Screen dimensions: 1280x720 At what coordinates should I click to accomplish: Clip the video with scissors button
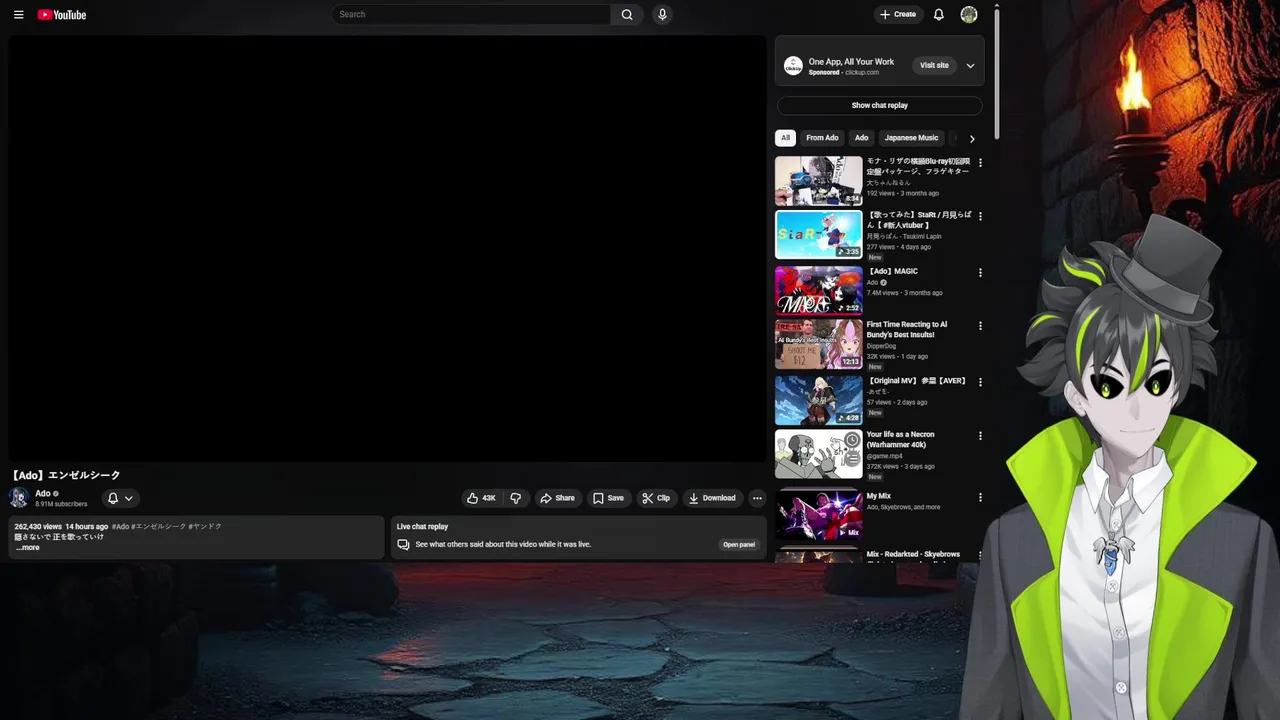coord(656,498)
